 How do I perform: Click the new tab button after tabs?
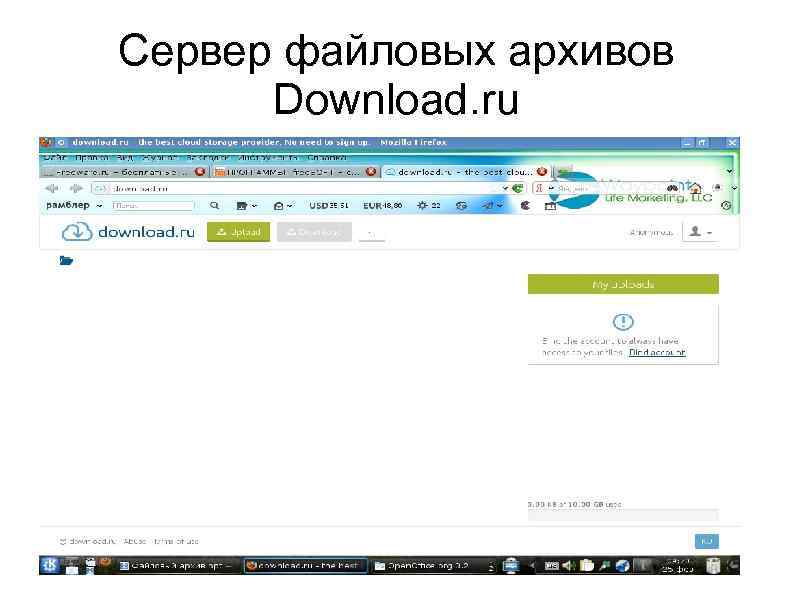coord(563,171)
